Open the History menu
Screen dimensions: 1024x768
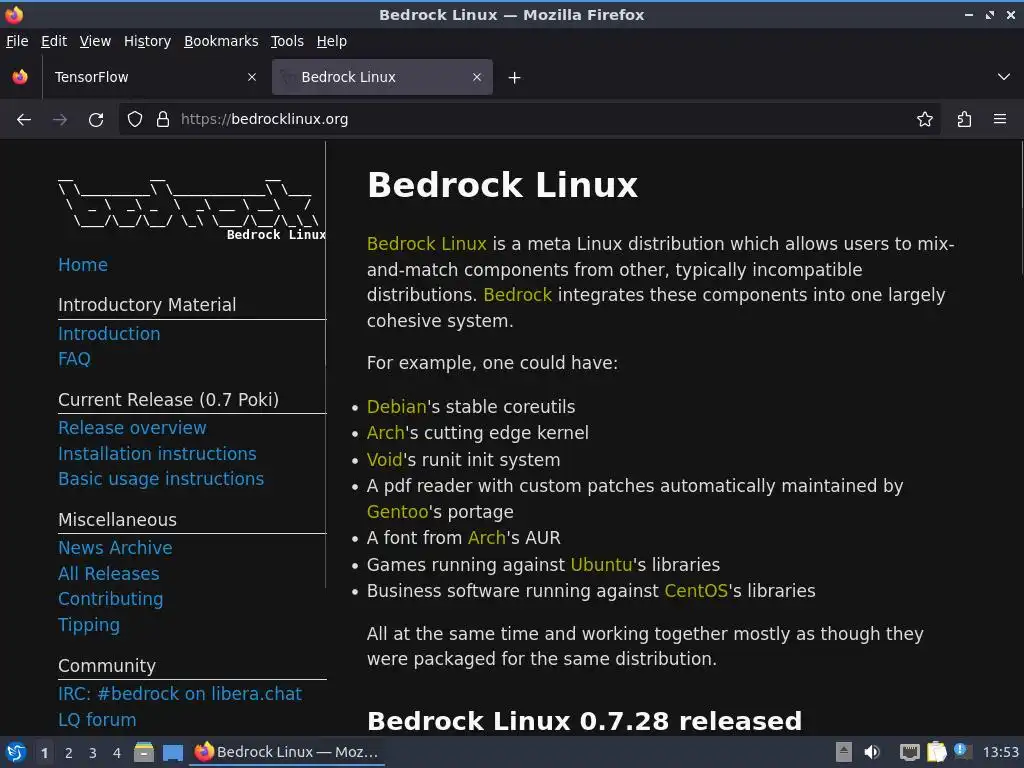148,41
